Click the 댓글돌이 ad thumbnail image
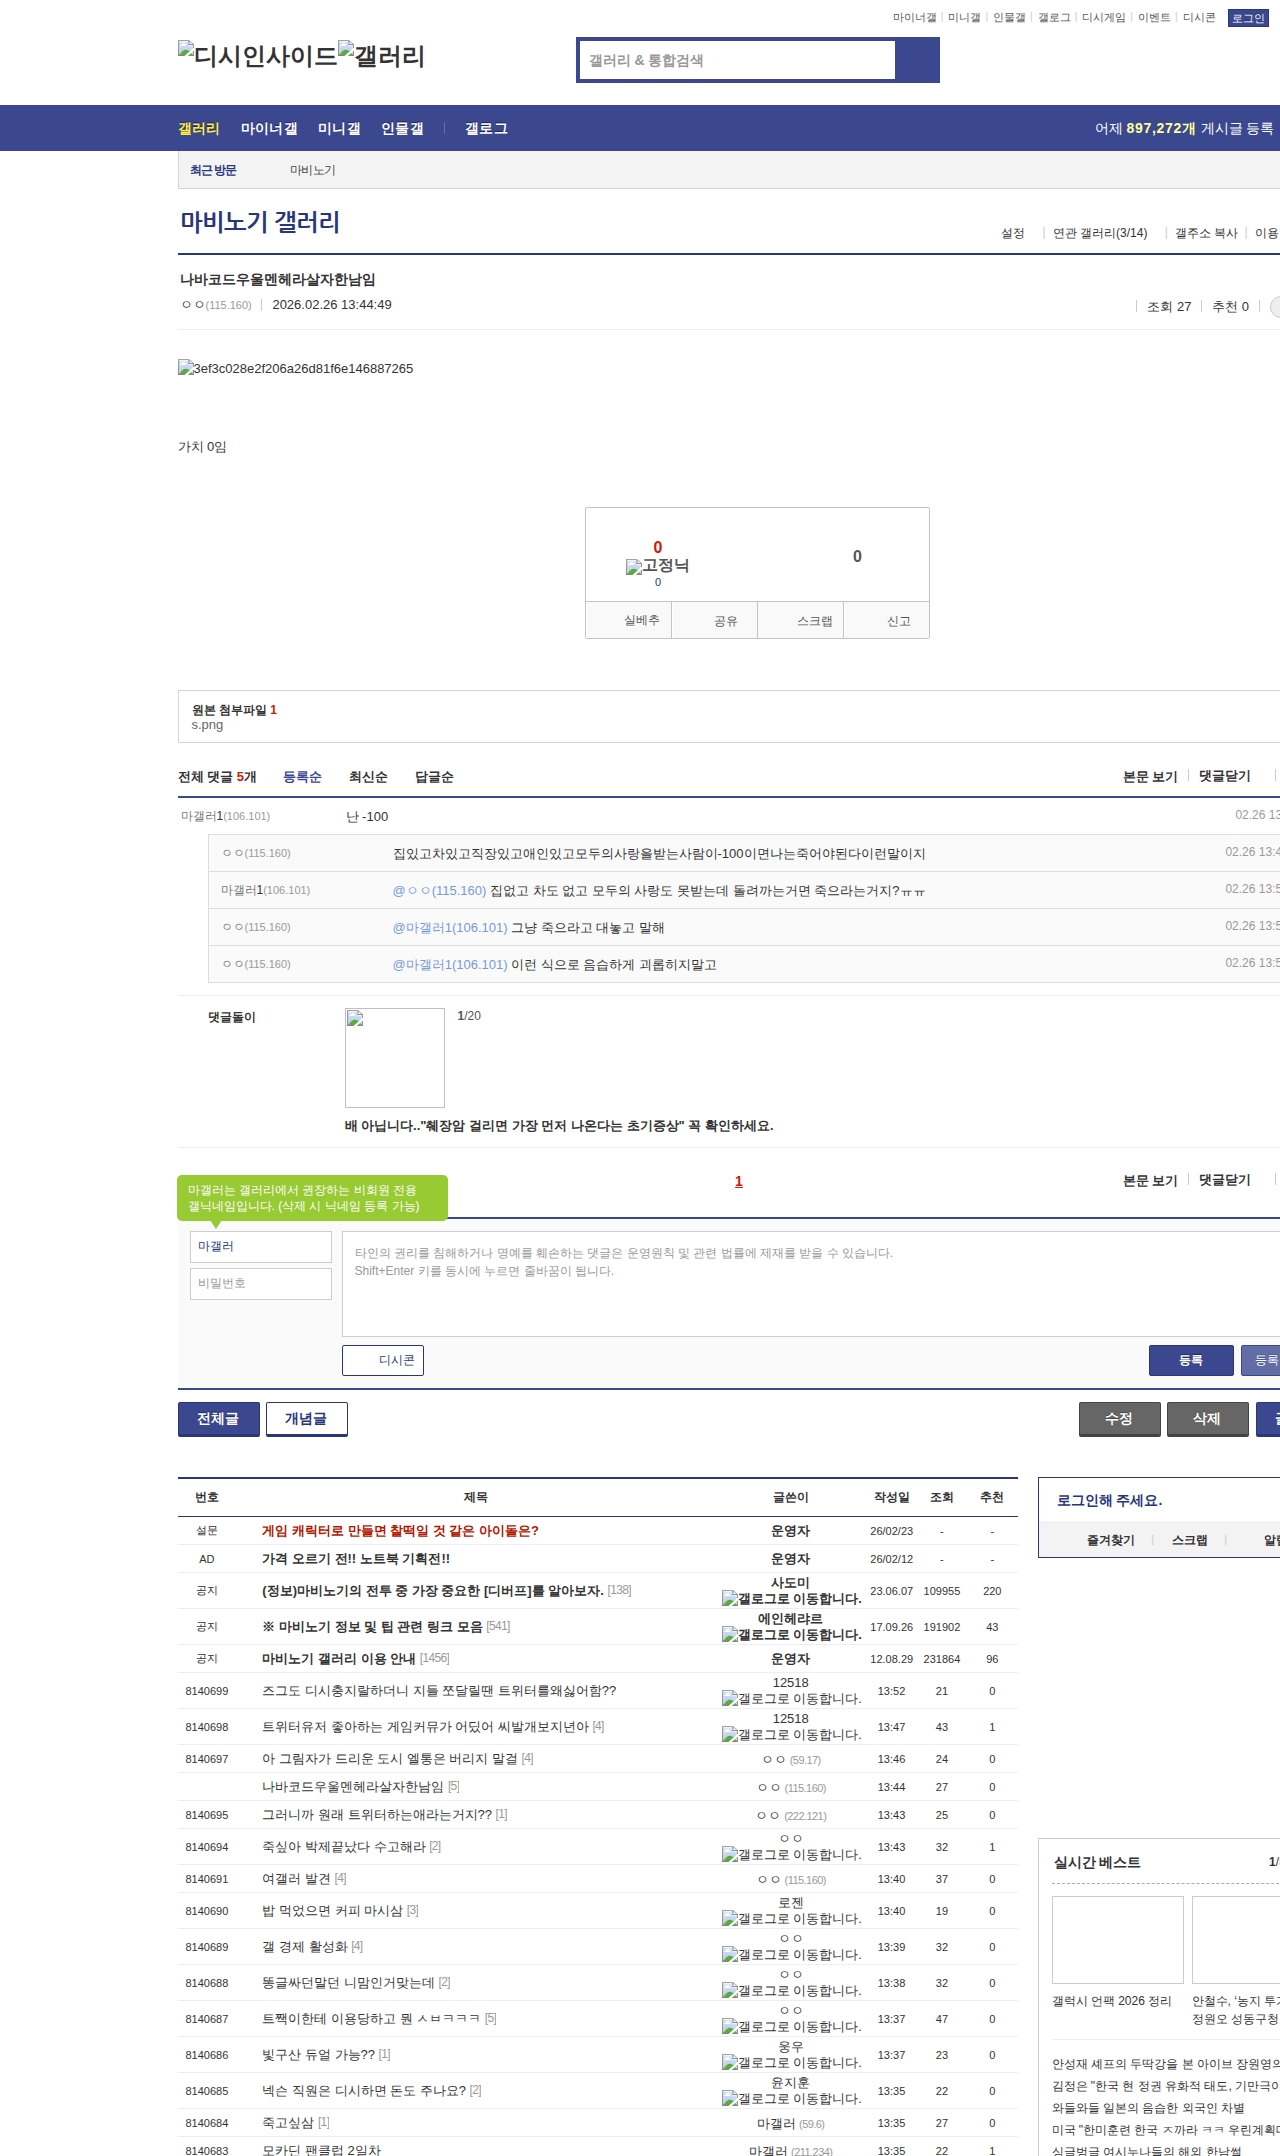 395,1057
